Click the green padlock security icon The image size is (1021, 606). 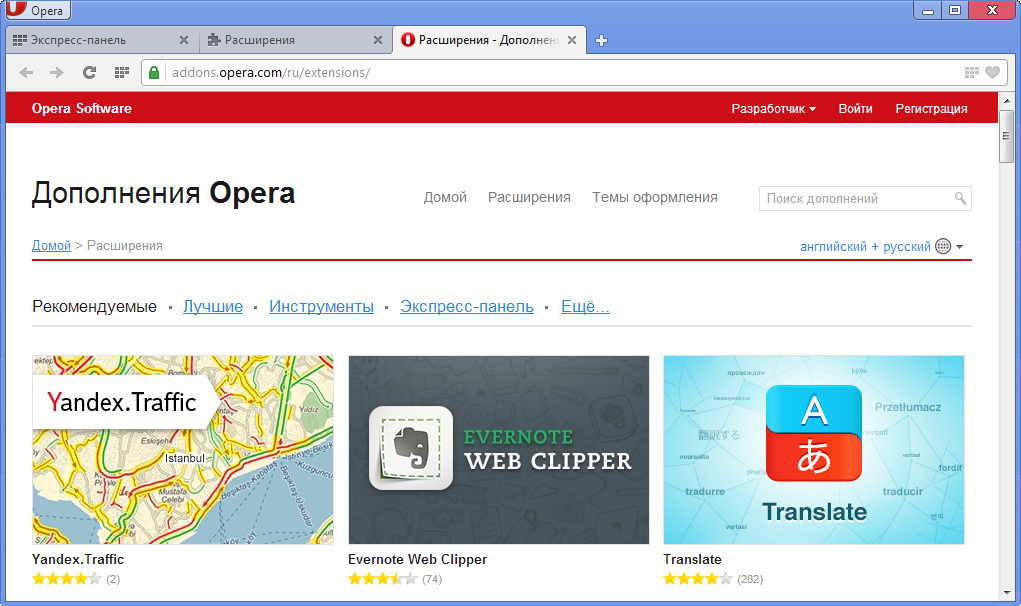tap(154, 72)
